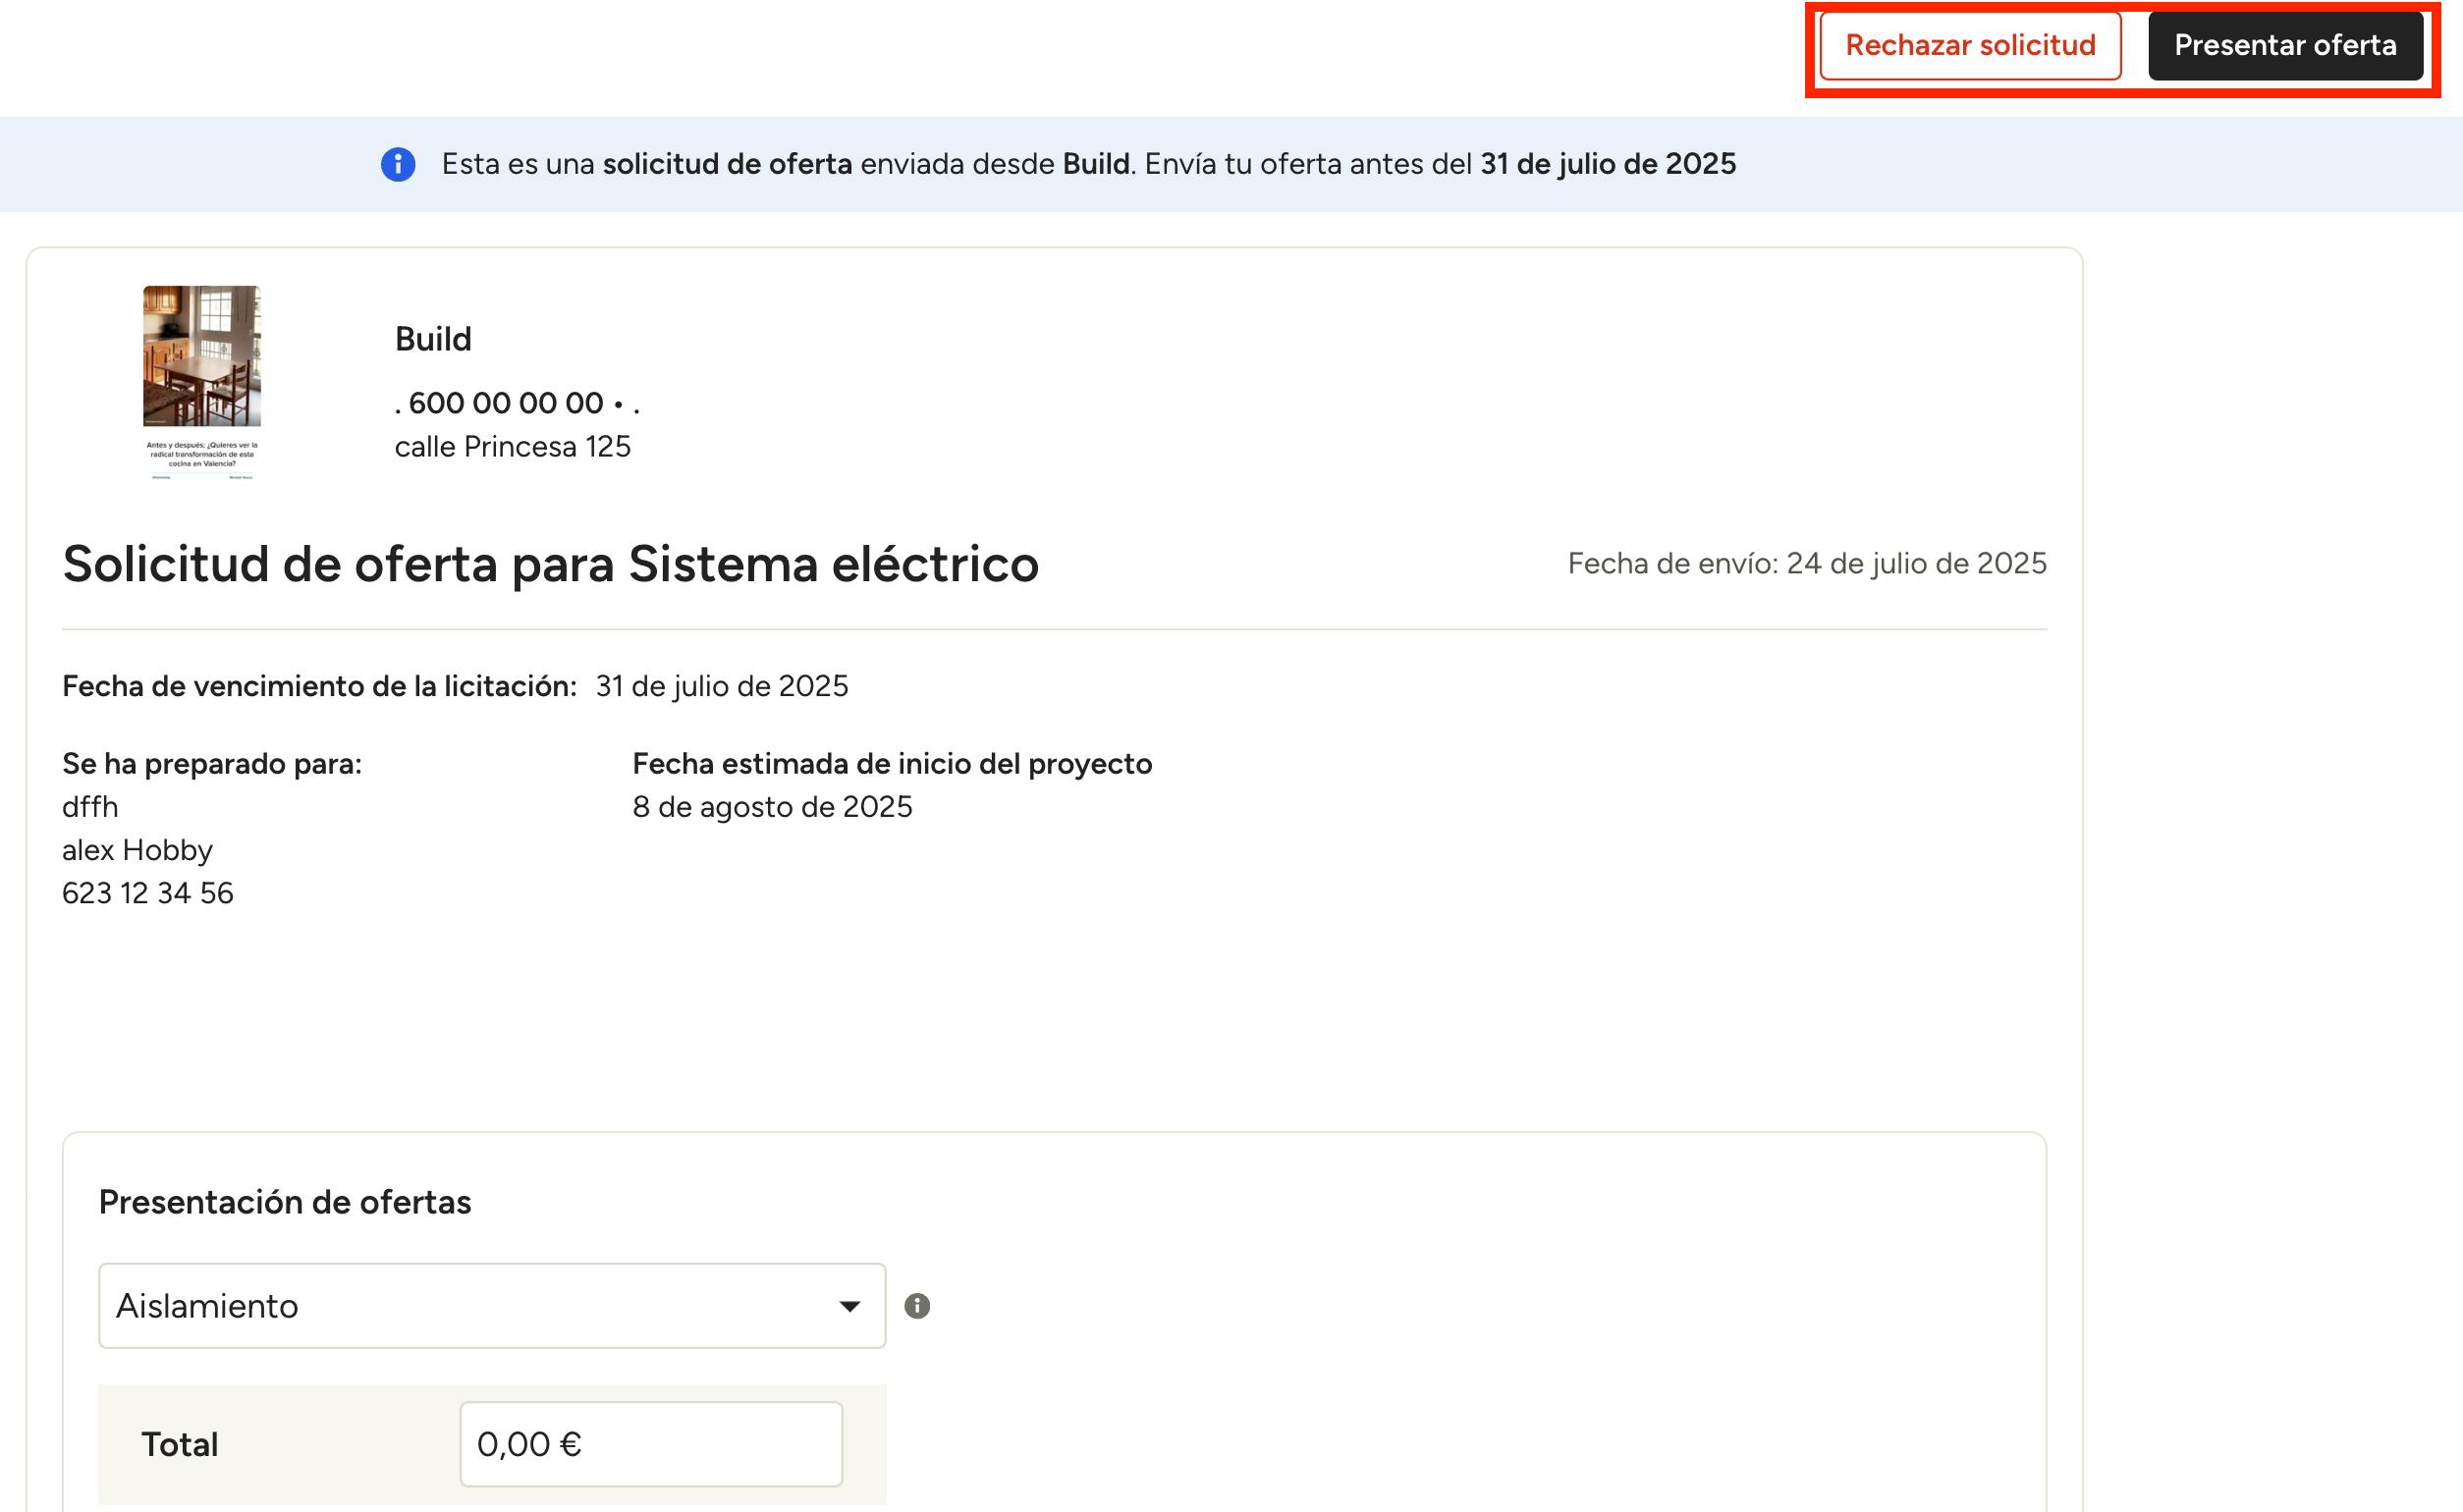Click the address calle Princesa 125

pyautogui.click(x=512, y=447)
